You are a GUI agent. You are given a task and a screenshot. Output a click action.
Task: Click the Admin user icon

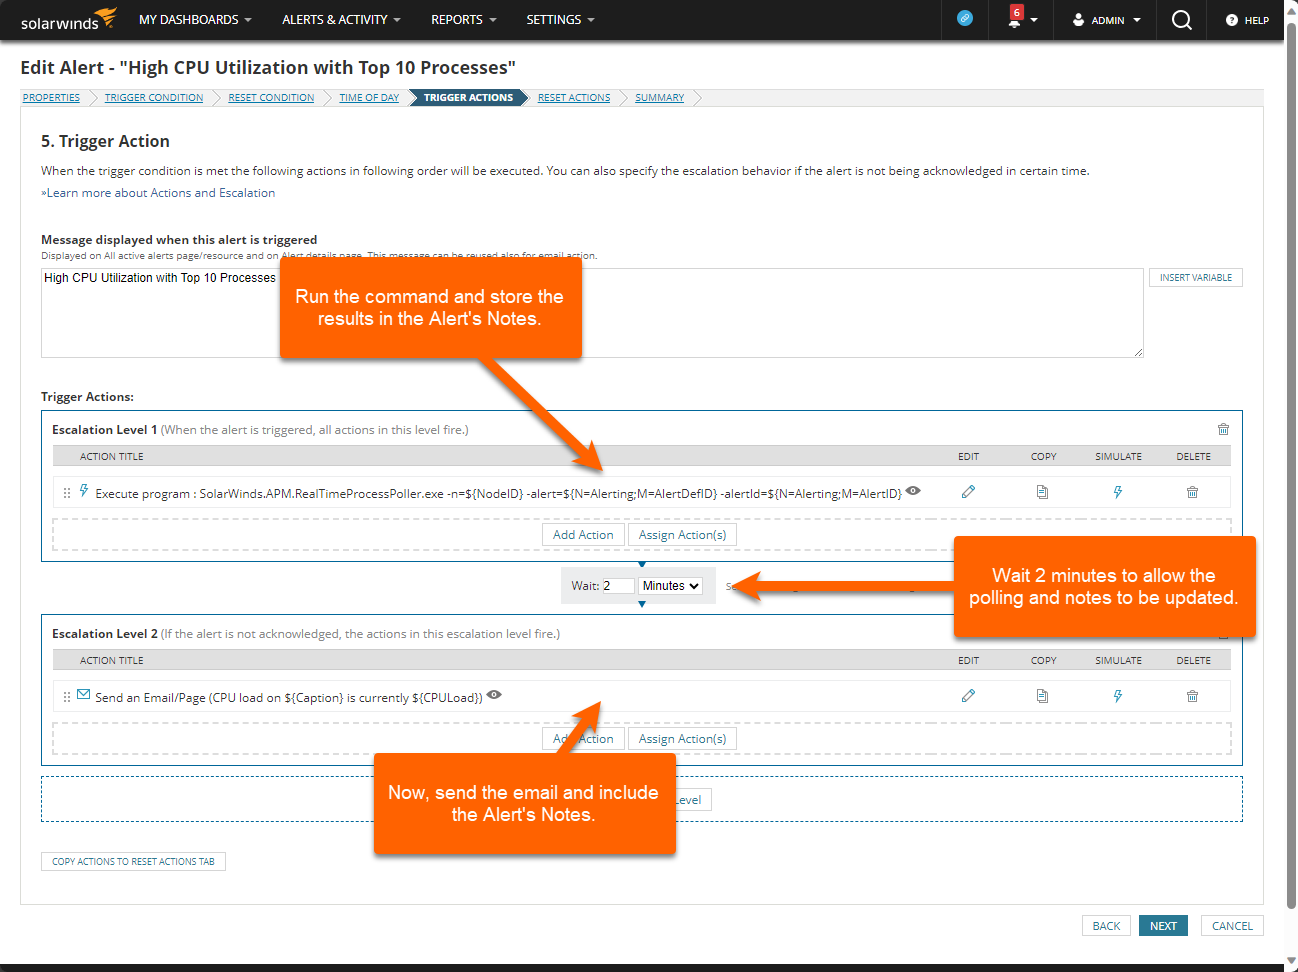pos(1078,19)
